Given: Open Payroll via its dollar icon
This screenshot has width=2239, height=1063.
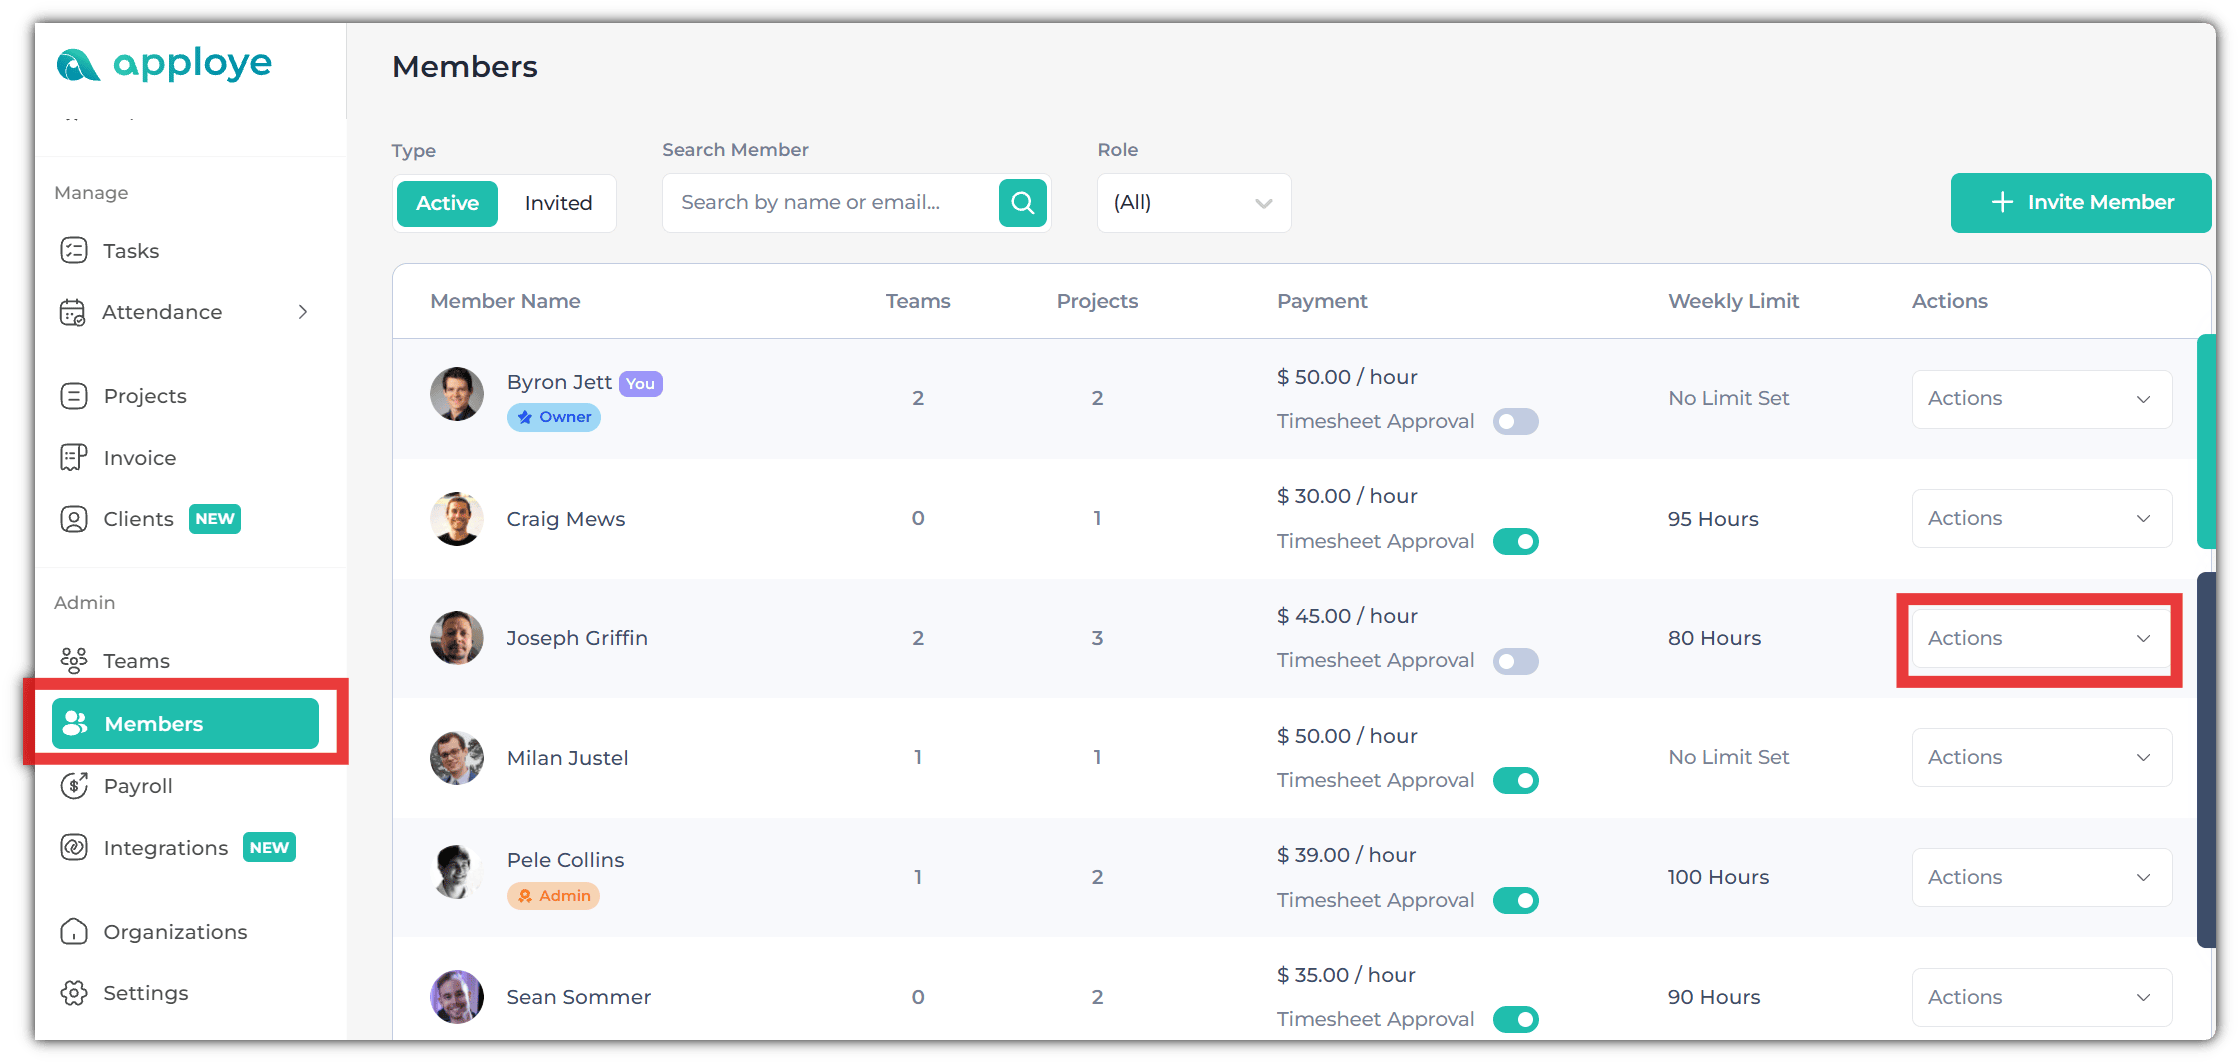Looking at the screenshot, I should [74, 786].
